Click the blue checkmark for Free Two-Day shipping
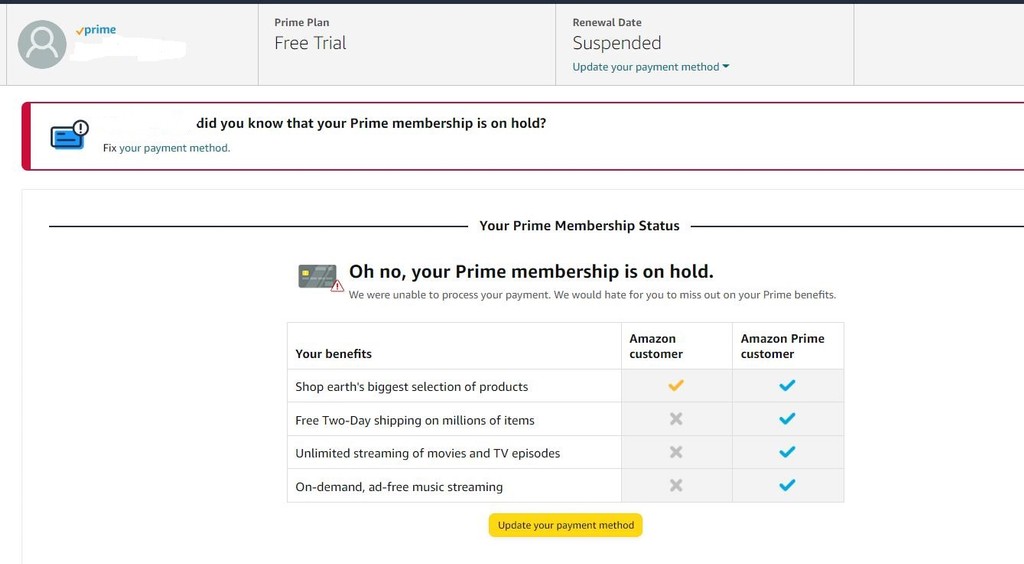1024x564 pixels. [787, 419]
